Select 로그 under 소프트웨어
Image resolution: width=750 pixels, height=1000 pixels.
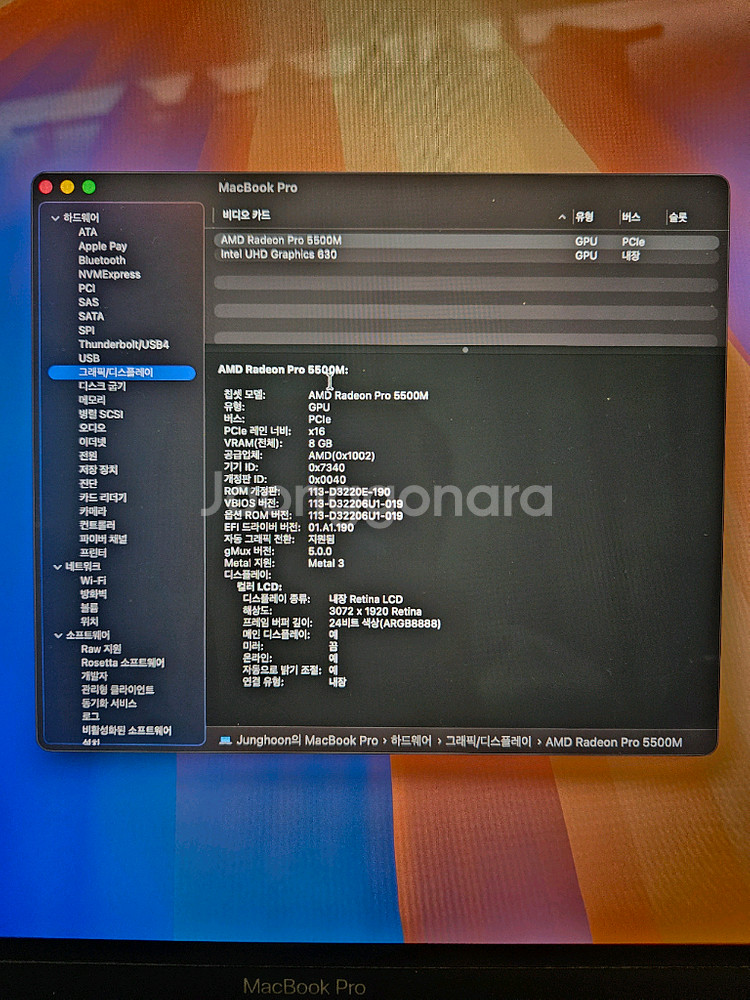pyautogui.click(x=91, y=717)
